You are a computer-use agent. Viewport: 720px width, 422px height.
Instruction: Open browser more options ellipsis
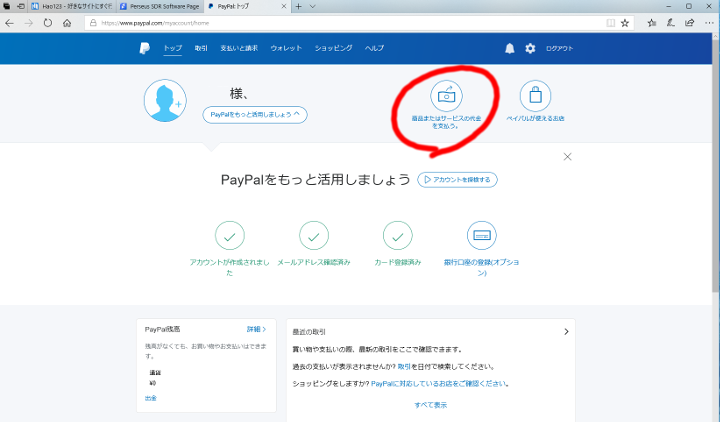click(709, 23)
